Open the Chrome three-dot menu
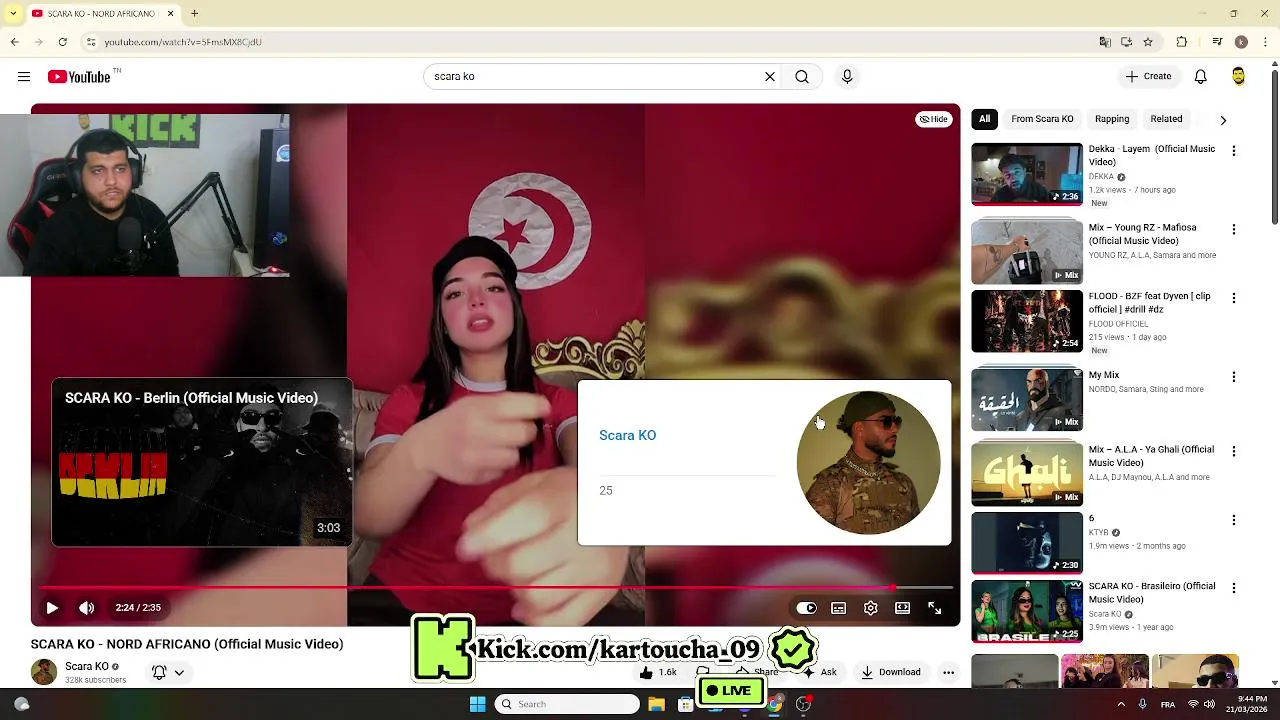The width and height of the screenshot is (1280, 720). [x=1265, y=42]
